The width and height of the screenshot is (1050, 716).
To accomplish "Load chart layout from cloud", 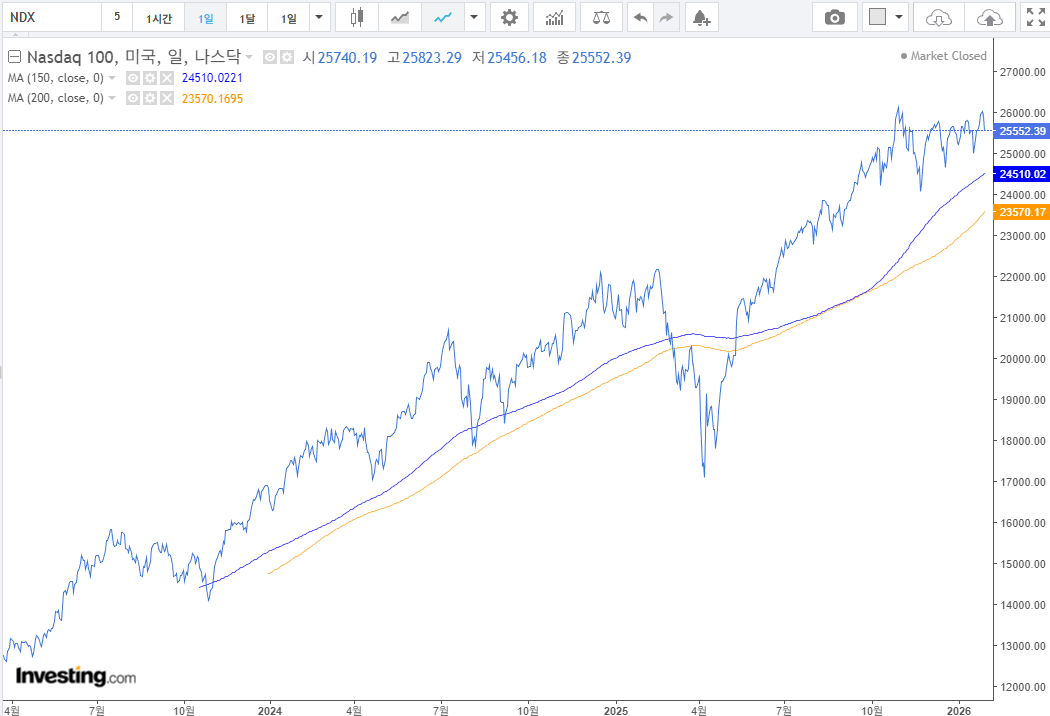I will [939, 17].
